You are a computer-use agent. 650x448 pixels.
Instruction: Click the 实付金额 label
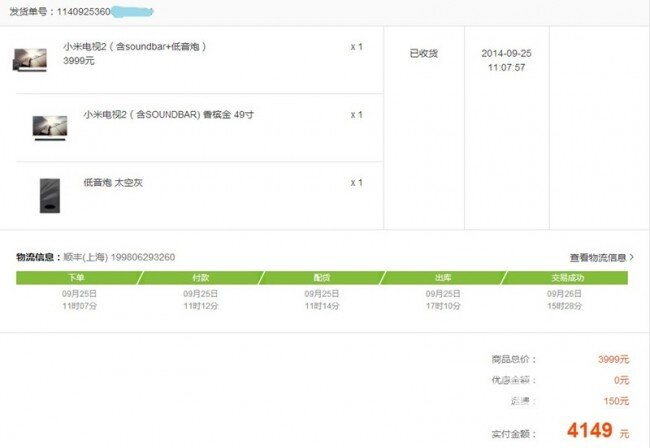point(514,434)
